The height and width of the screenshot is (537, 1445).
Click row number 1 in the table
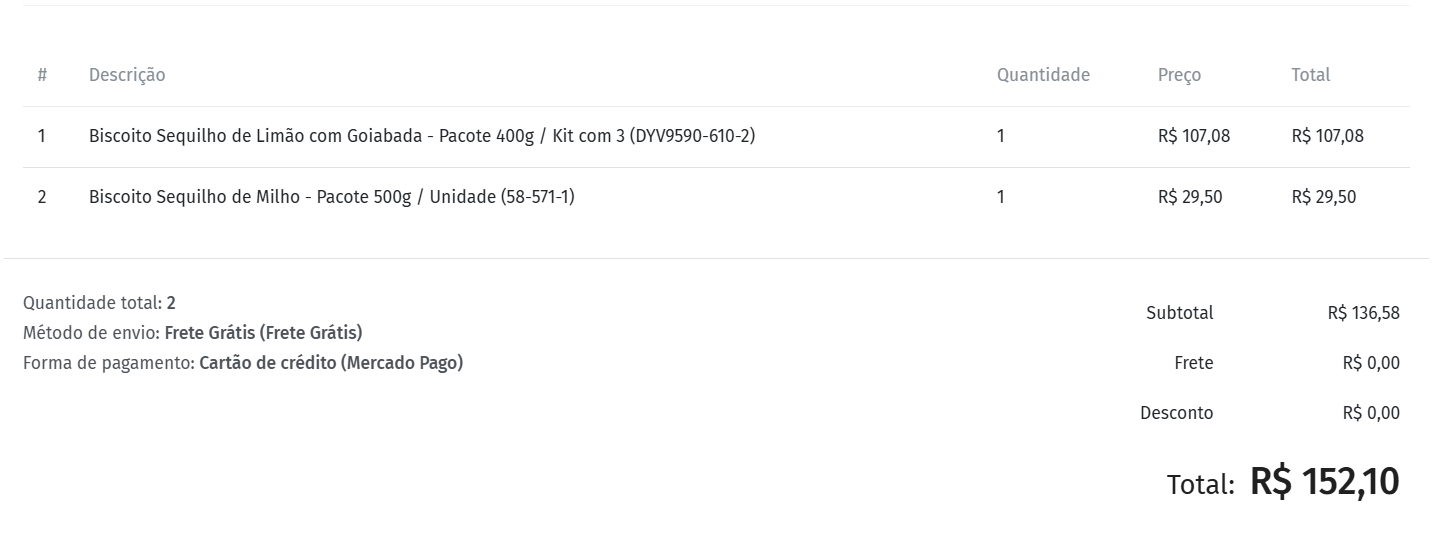click(x=42, y=136)
